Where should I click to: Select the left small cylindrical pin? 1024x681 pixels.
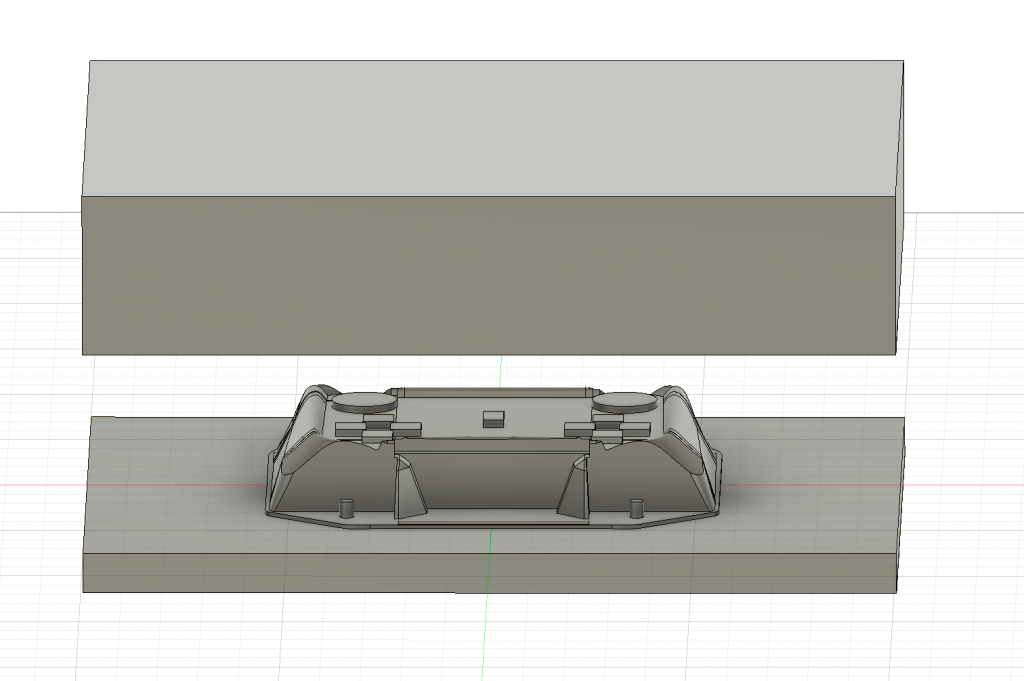click(x=348, y=506)
